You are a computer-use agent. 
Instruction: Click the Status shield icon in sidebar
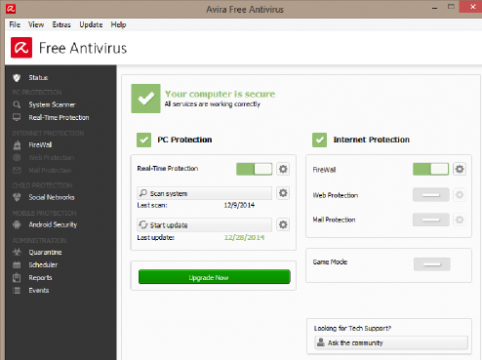point(17,78)
